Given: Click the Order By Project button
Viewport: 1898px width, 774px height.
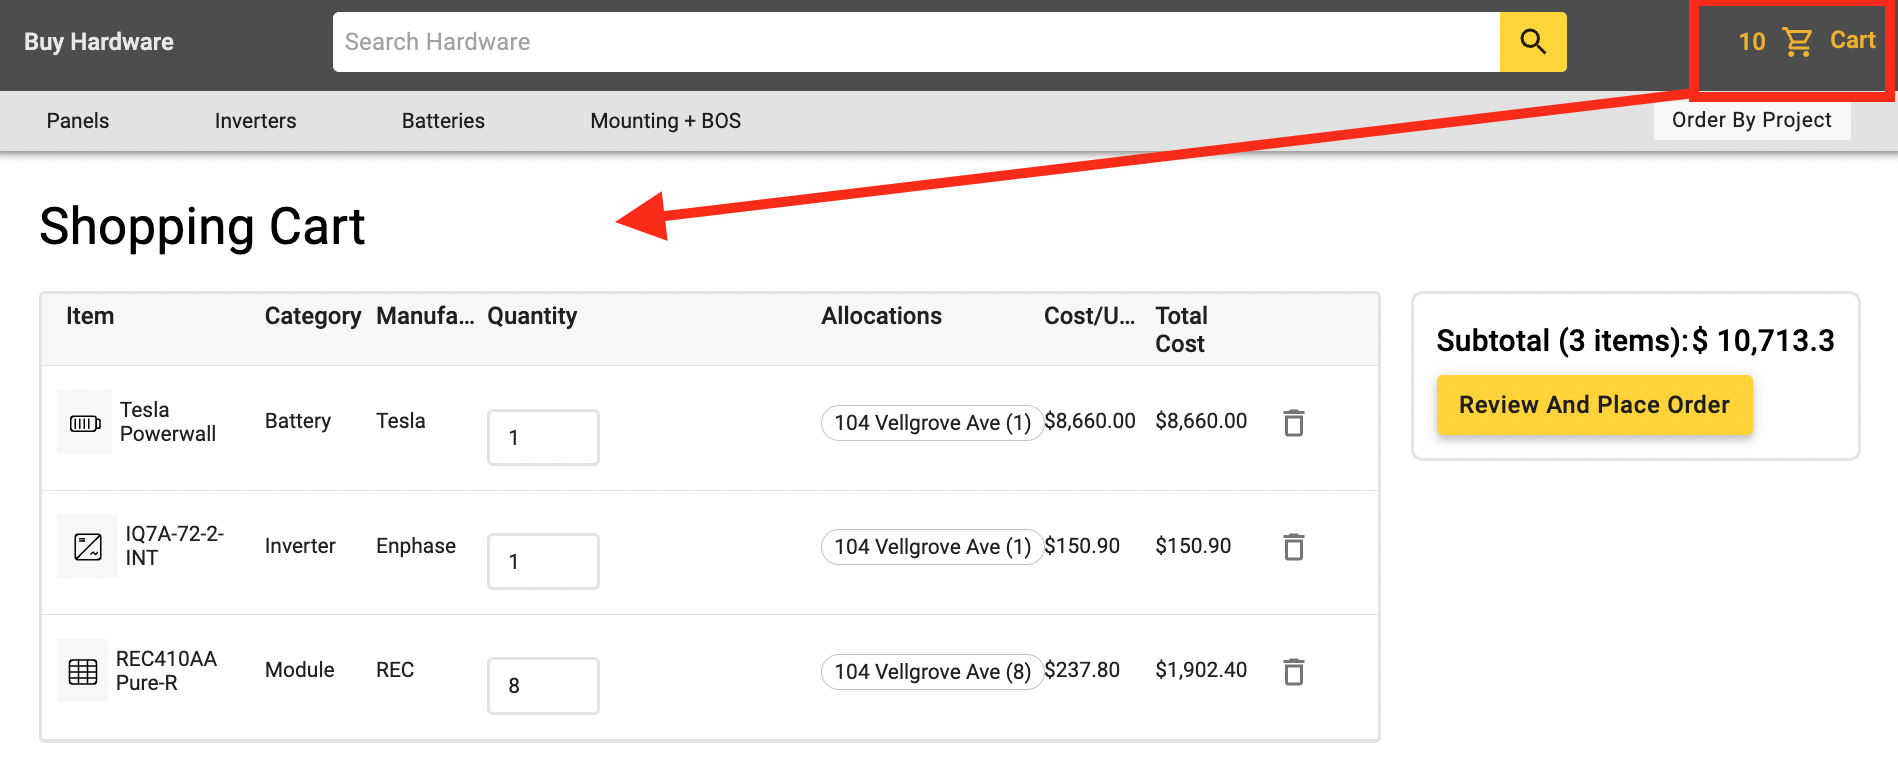Looking at the screenshot, I should 1752,120.
